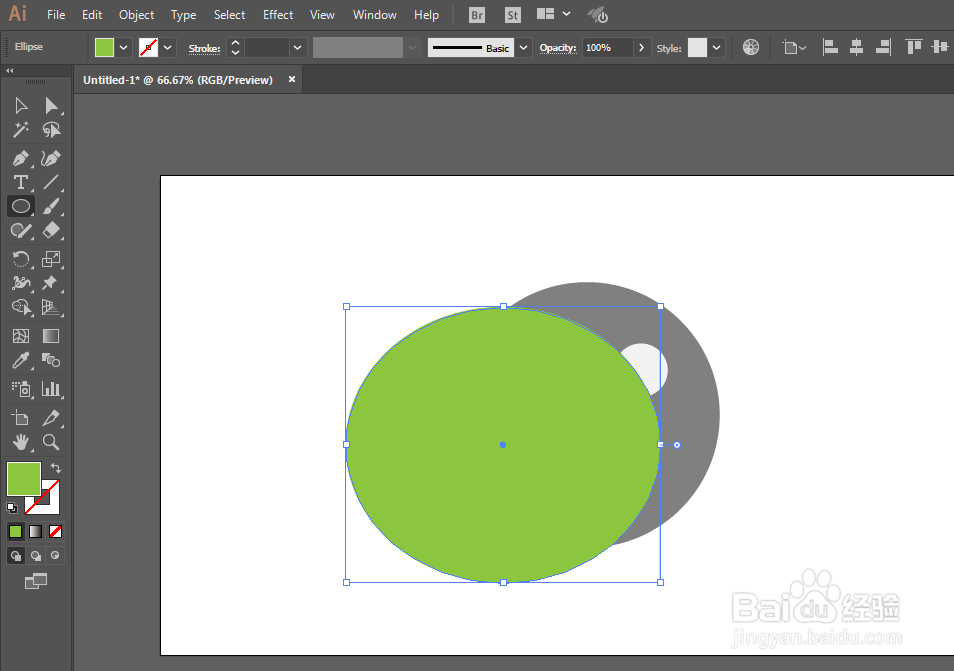Reset to default fill and stroke
This screenshot has height=671, width=954.
pyautogui.click(x=12, y=507)
